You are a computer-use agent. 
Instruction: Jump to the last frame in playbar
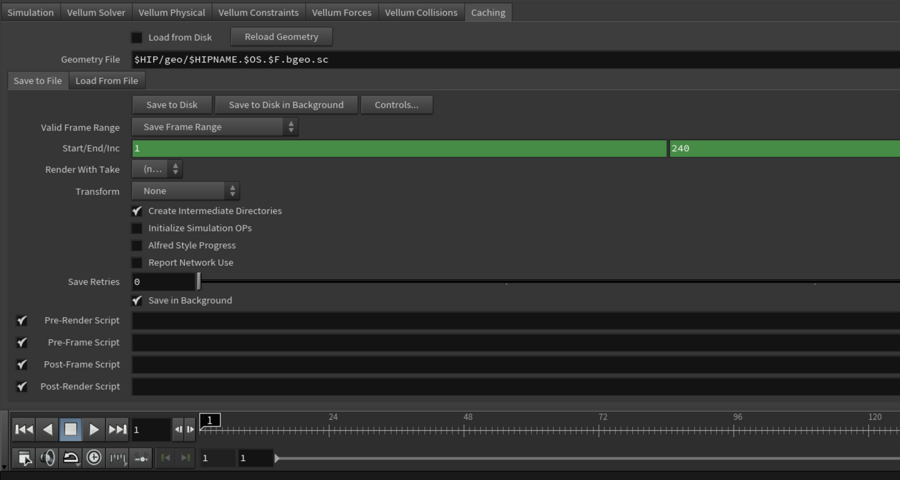coord(118,429)
